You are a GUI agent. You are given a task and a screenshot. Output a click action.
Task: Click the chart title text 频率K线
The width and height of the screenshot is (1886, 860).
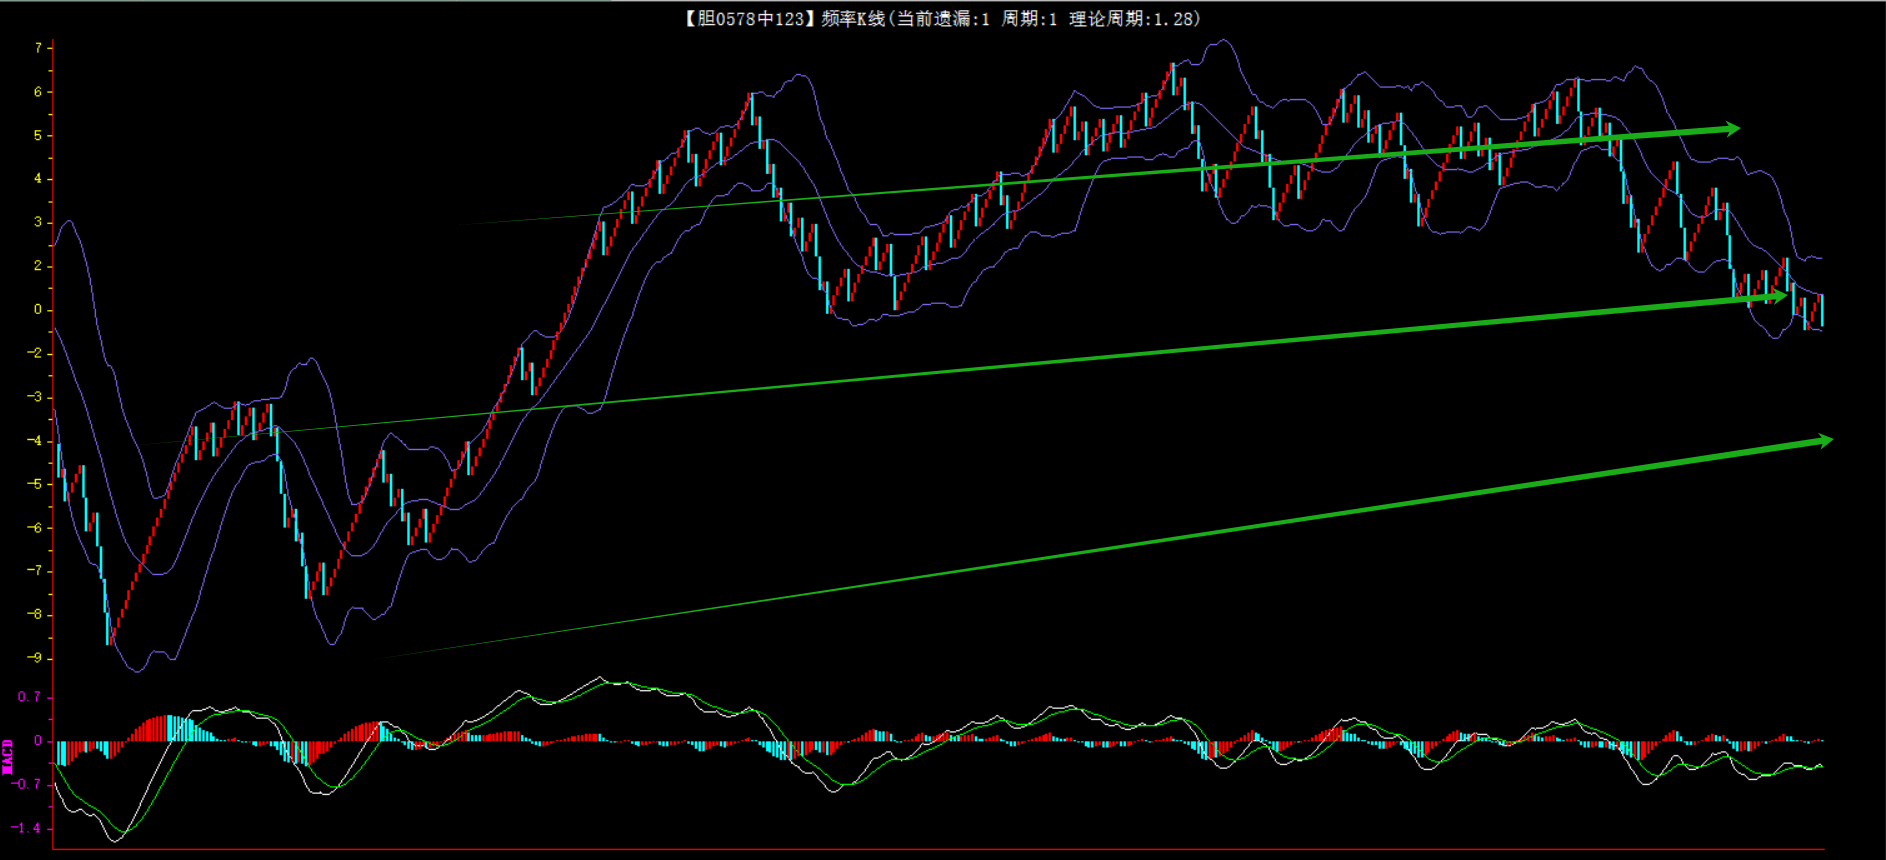[853, 19]
